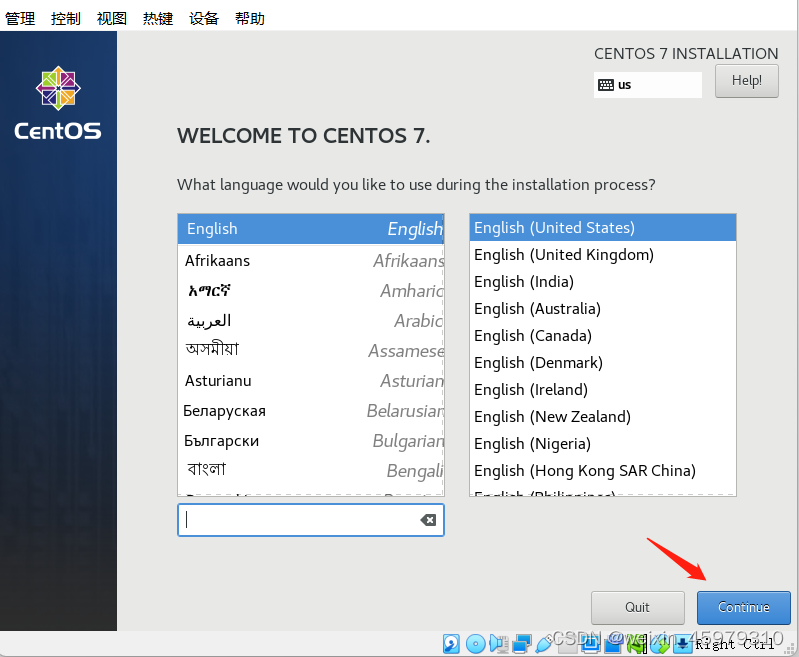Click the us keyboard layout indicator

point(648,85)
